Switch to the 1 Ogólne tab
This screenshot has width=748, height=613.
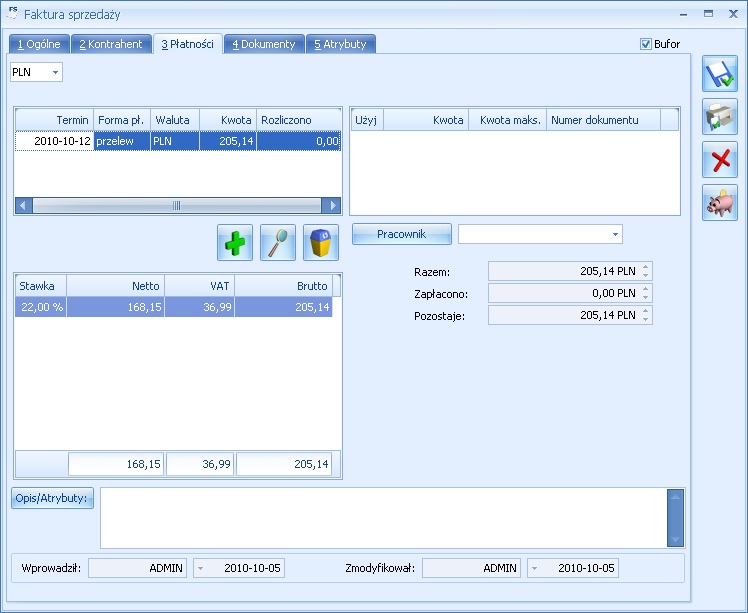(39, 44)
